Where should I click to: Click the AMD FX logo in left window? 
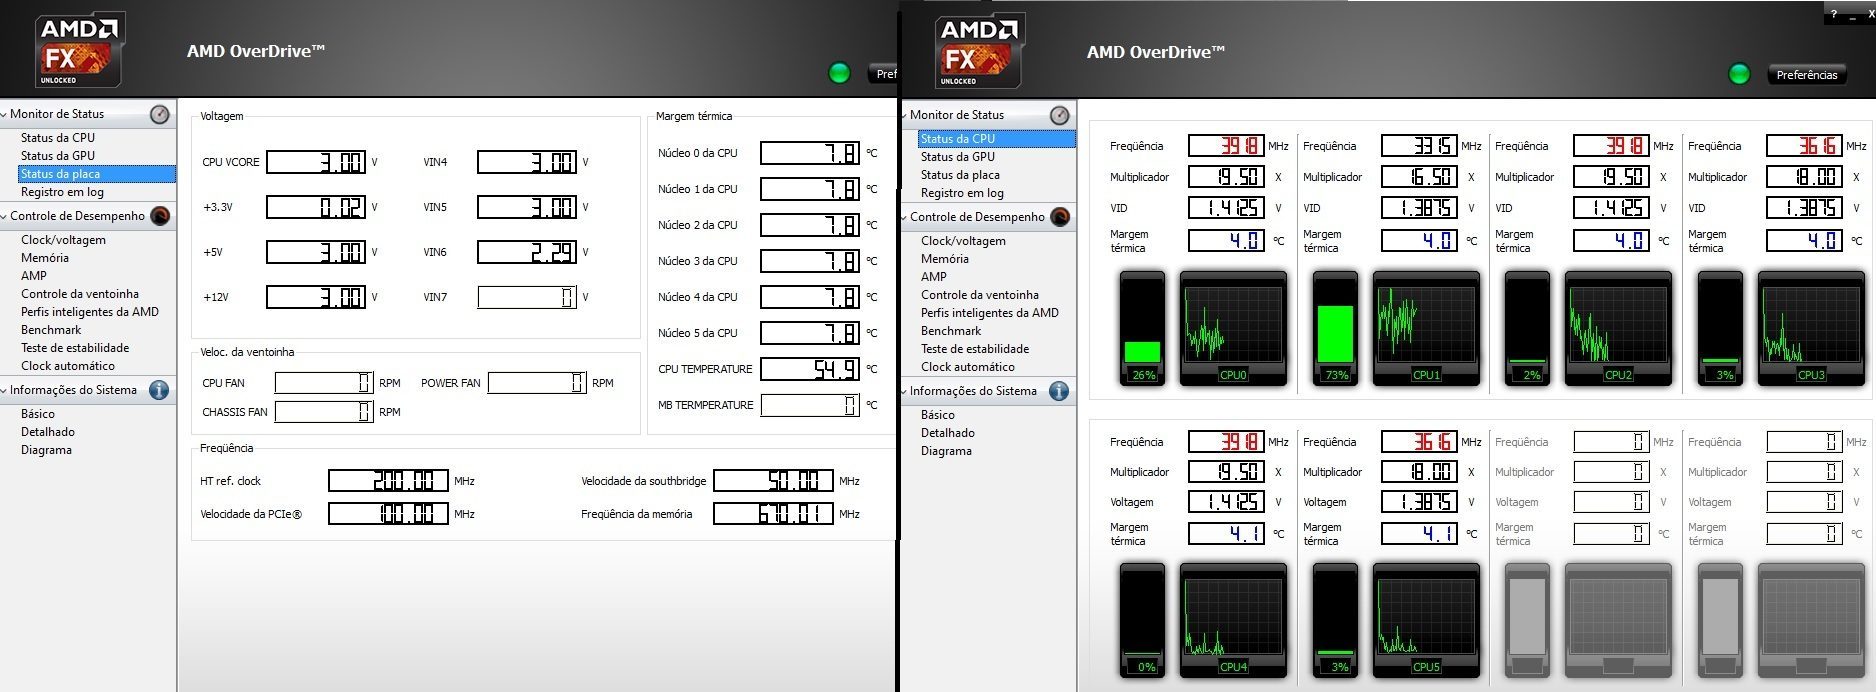pyautogui.click(x=80, y=50)
